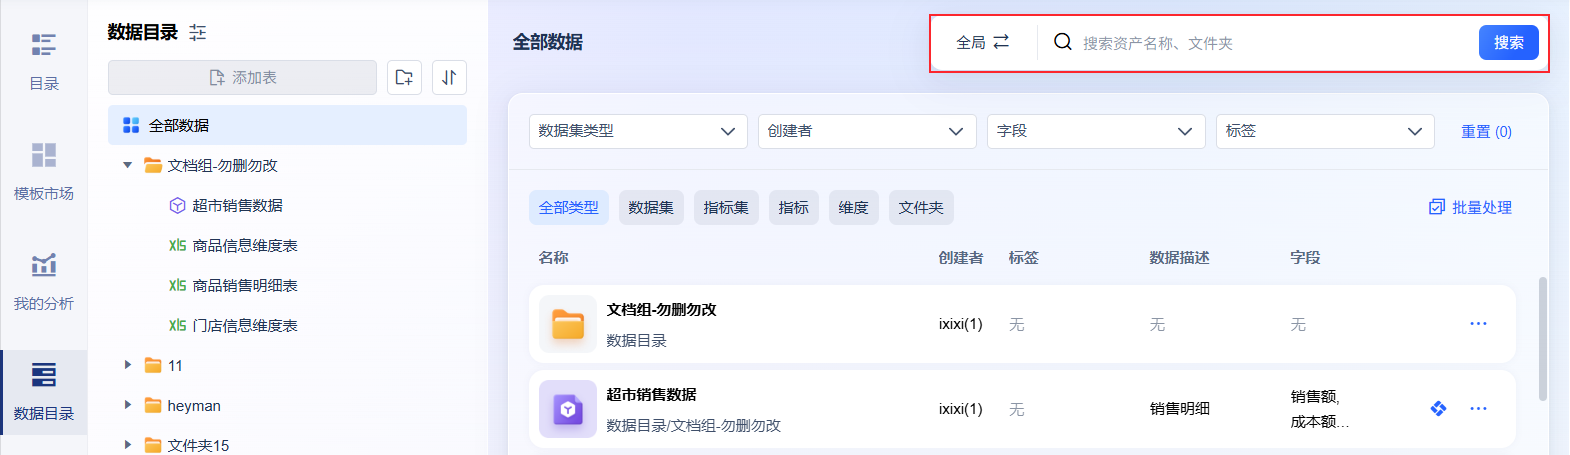The image size is (1570, 455).
Task: Open the 数据集类型 dropdown
Action: (x=638, y=131)
